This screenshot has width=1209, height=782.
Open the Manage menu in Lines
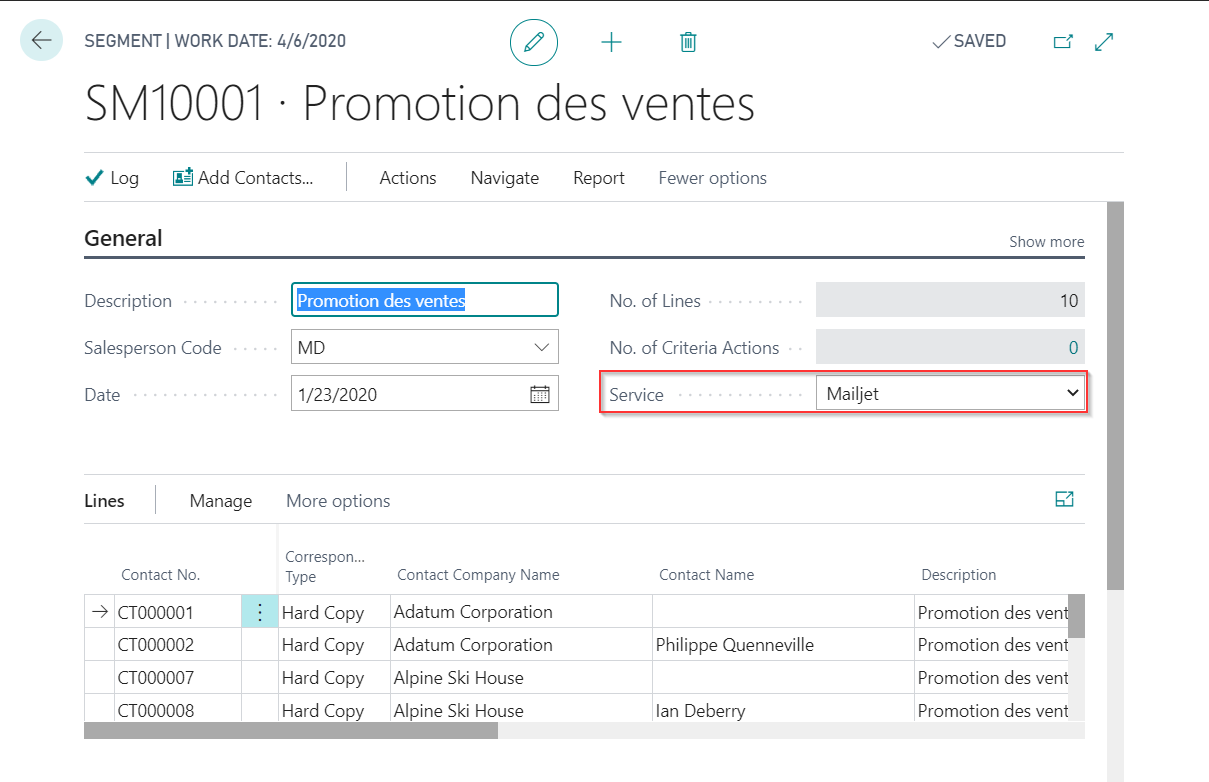click(221, 501)
